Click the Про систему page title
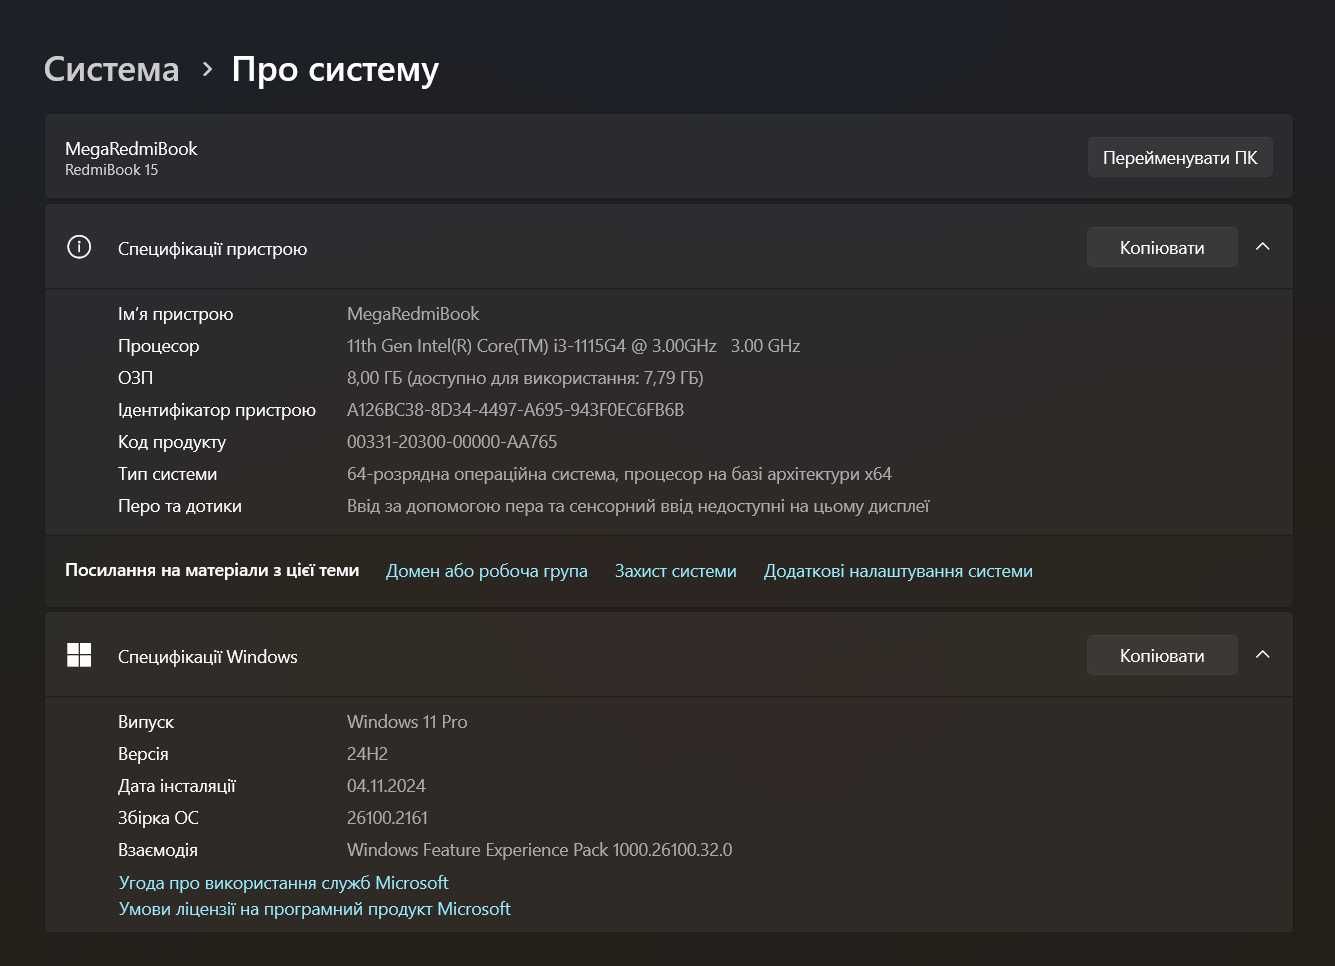1335x966 pixels. (335, 69)
